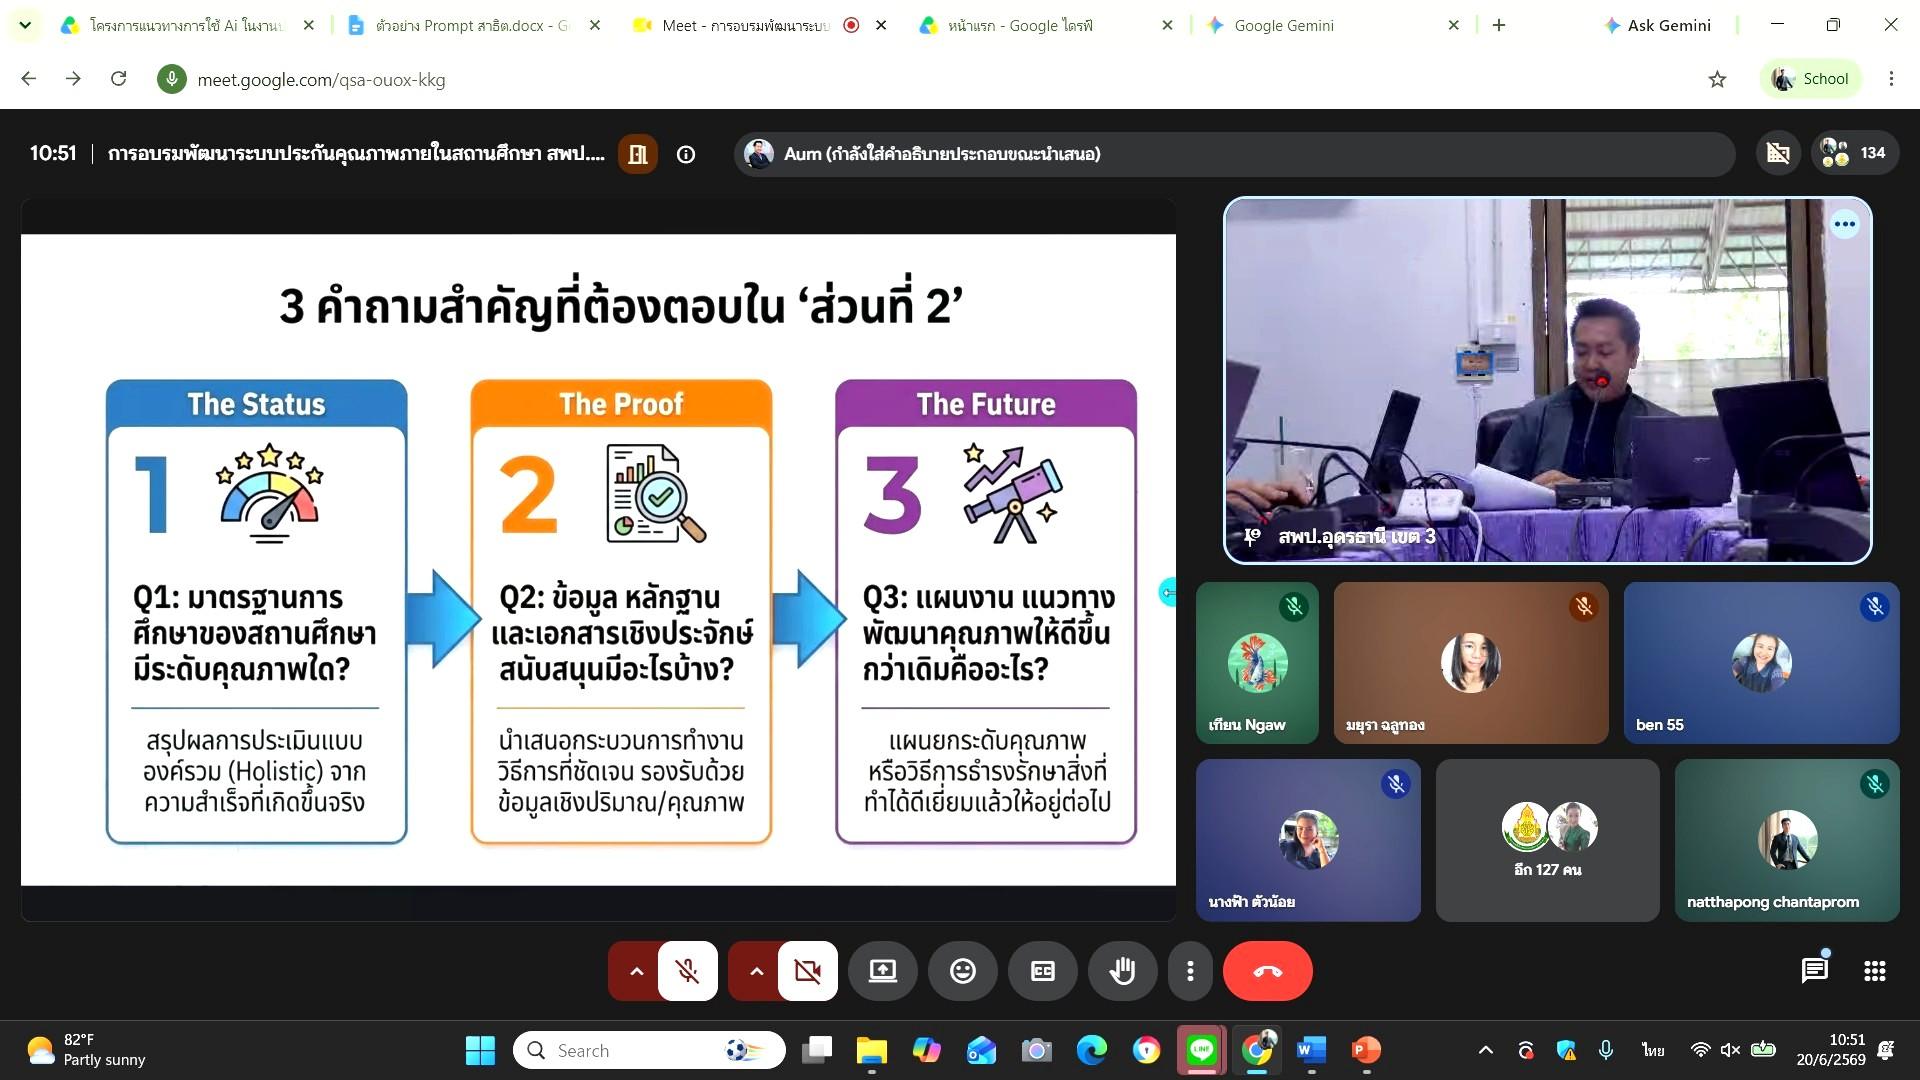Open Microsoft Edge from the taskbar

click(1091, 1050)
